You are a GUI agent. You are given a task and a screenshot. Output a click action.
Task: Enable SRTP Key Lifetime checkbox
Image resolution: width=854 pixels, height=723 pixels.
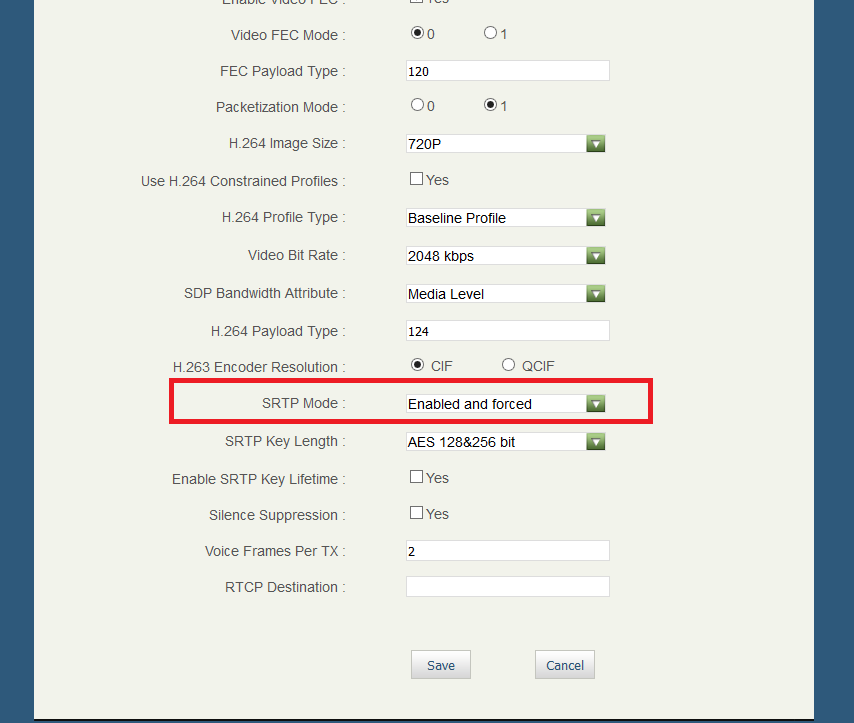point(416,477)
